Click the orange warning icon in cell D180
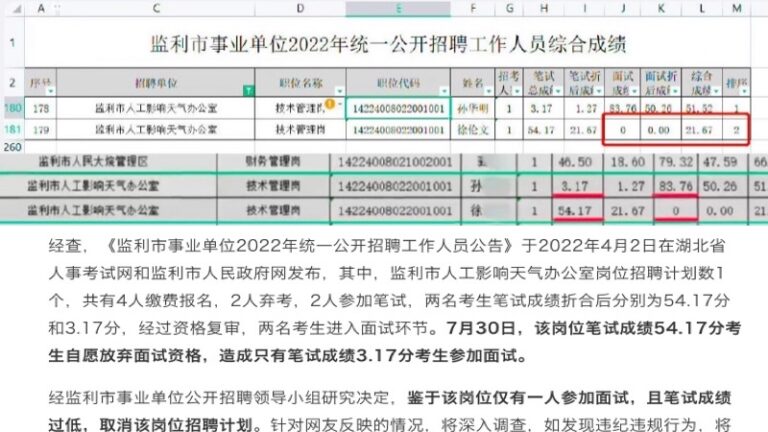Image resolution: width=768 pixels, height=432 pixels. 331,104
